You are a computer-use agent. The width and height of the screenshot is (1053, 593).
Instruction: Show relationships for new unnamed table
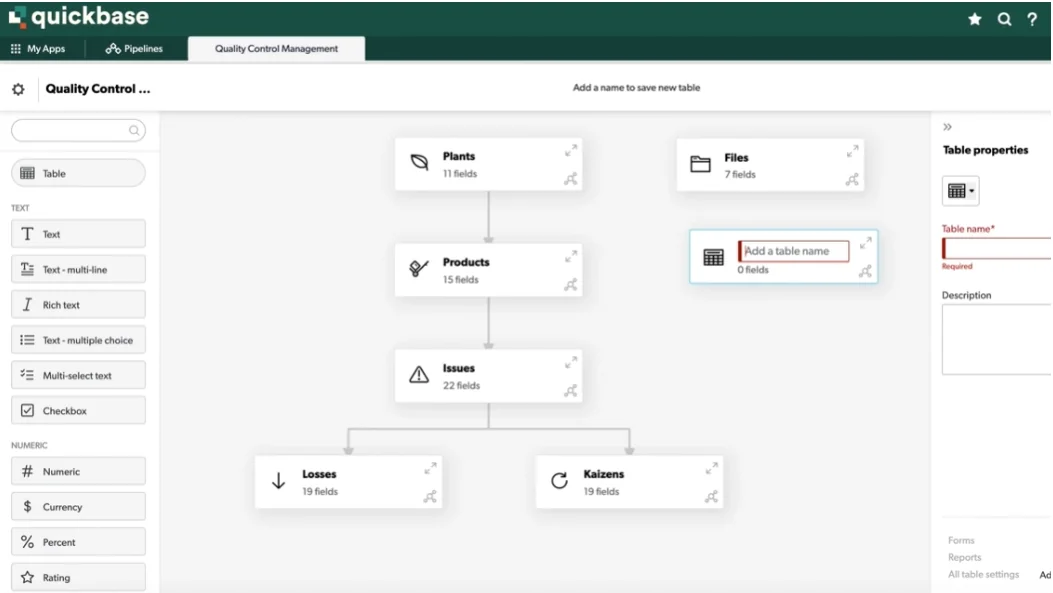865,271
